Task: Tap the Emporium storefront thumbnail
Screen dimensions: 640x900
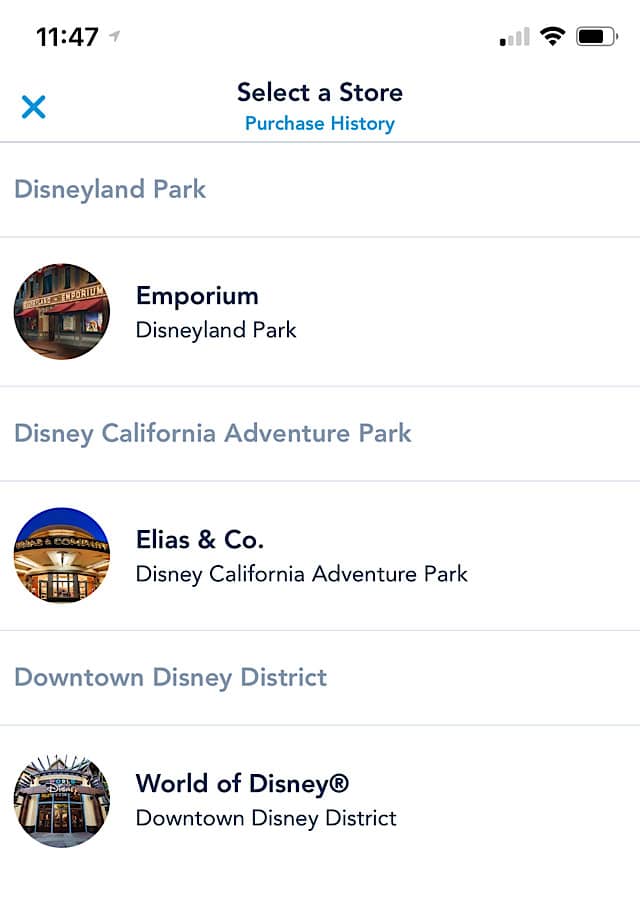Action: 62,312
